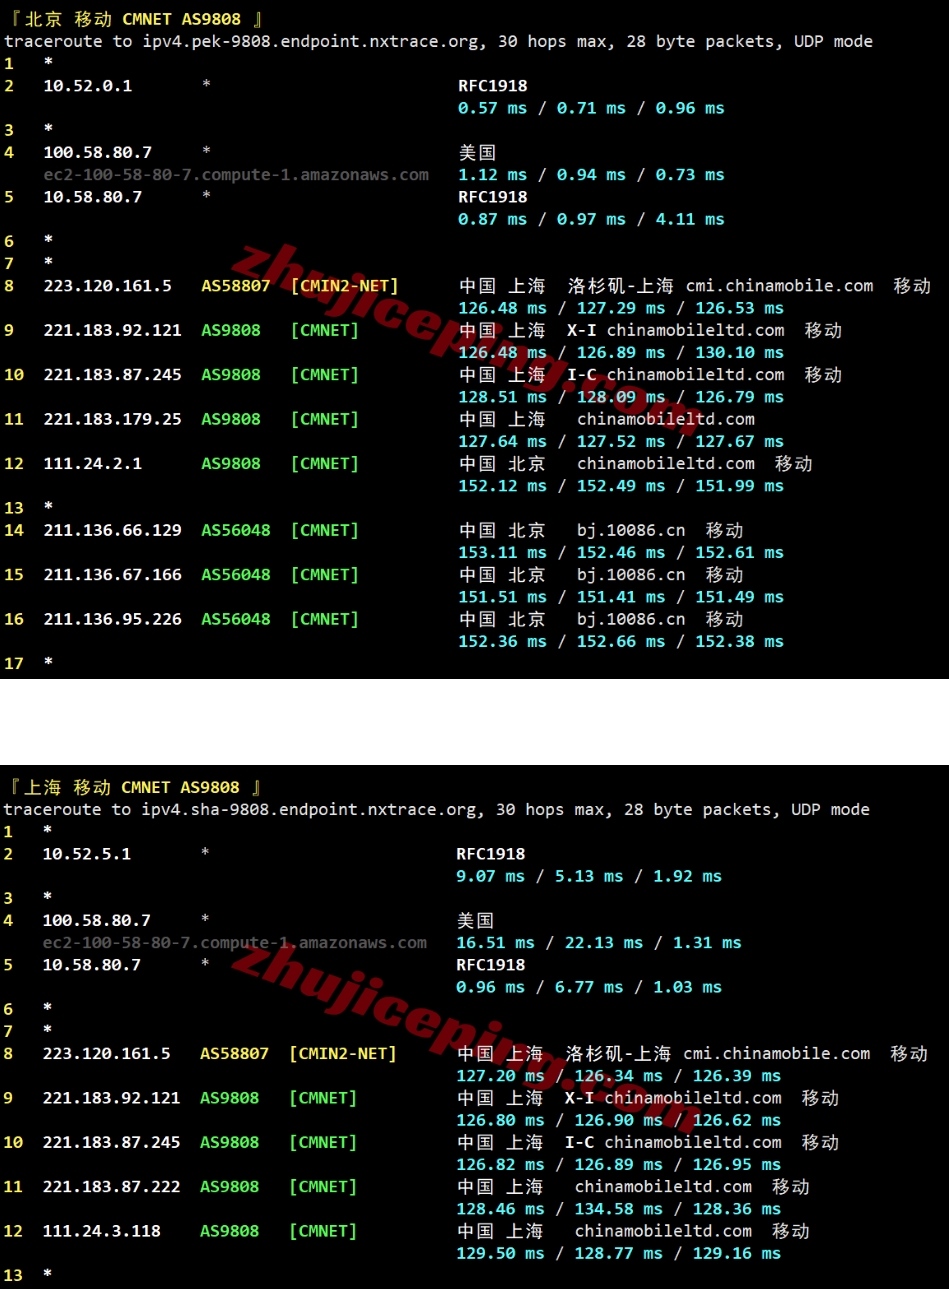Screen dimensions: 949x1289
Task: Click IP address 221.183.179.25
Action: tap(112, 419)
